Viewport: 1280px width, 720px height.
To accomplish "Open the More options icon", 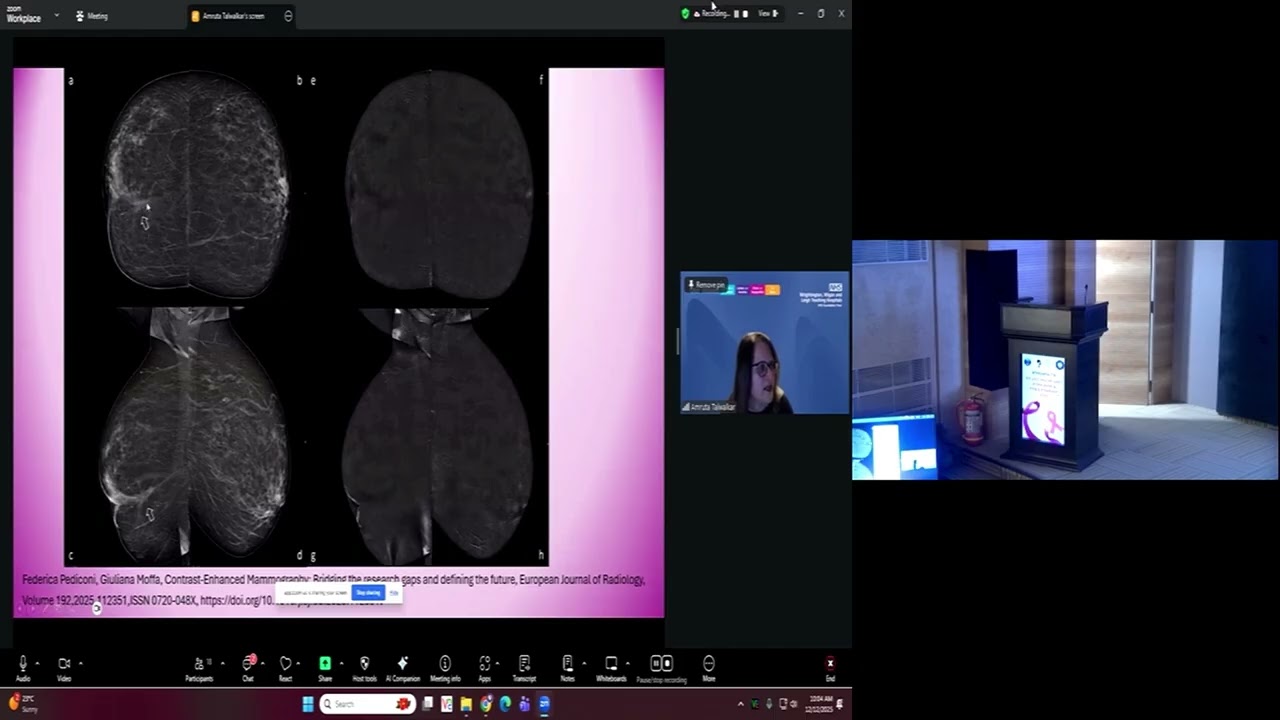I will tap(709, 664).
